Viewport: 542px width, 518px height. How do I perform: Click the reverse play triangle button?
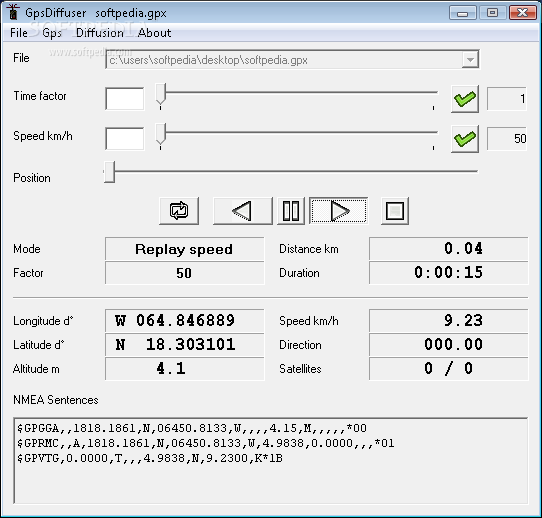(x=243, y=211)
